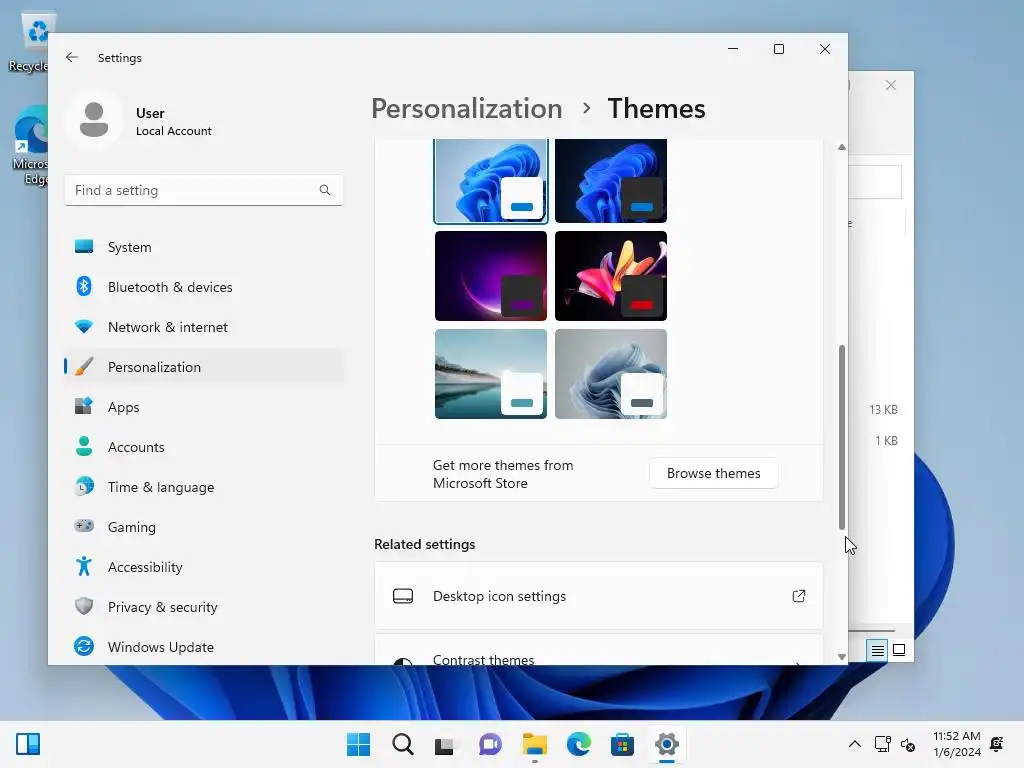This screenshot has width=1024, height=768.
Task: Select the Windows dark bloom theme
Action: [x=611, y=180]
